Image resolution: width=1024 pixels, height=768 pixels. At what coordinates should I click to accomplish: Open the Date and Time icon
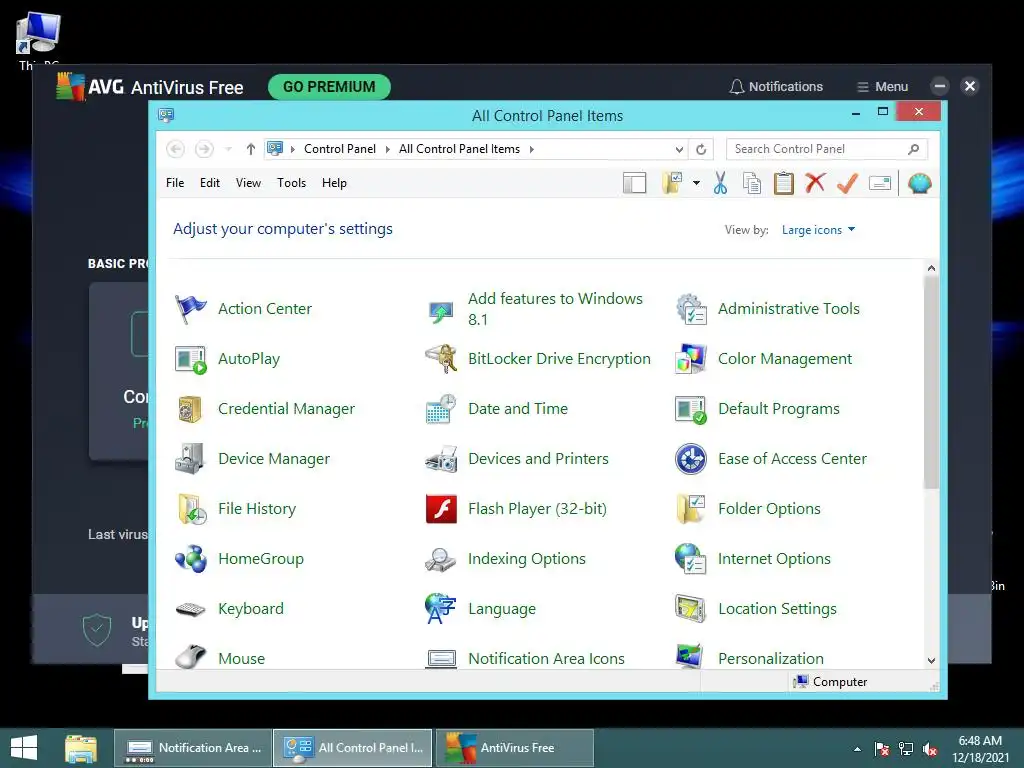tap(441, 409)
